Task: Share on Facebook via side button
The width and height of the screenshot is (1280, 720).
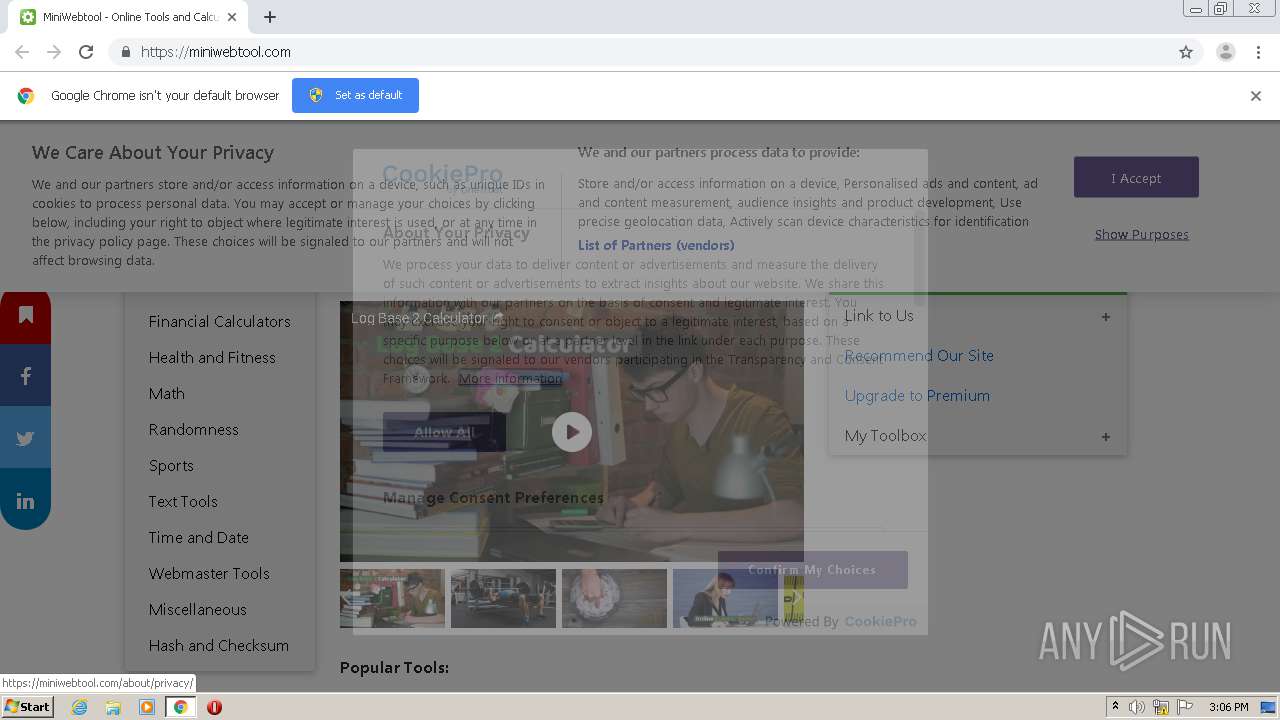Action: [x=25, y=376]
